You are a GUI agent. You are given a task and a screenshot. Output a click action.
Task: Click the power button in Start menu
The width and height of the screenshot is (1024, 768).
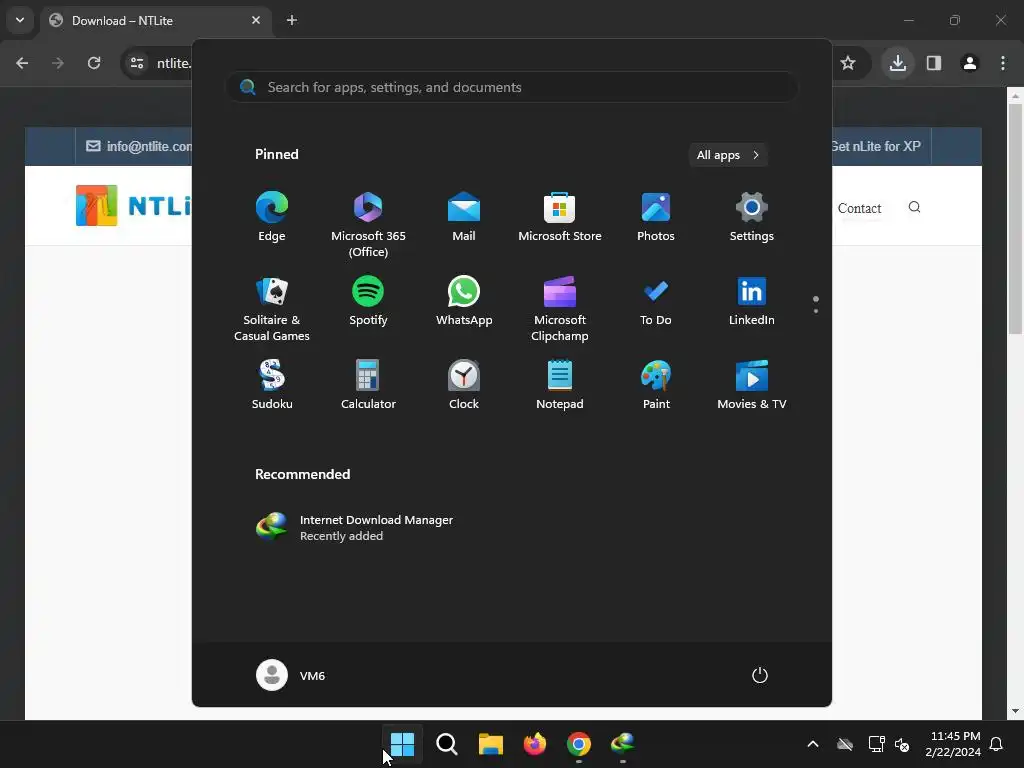[x=760, y=675]
